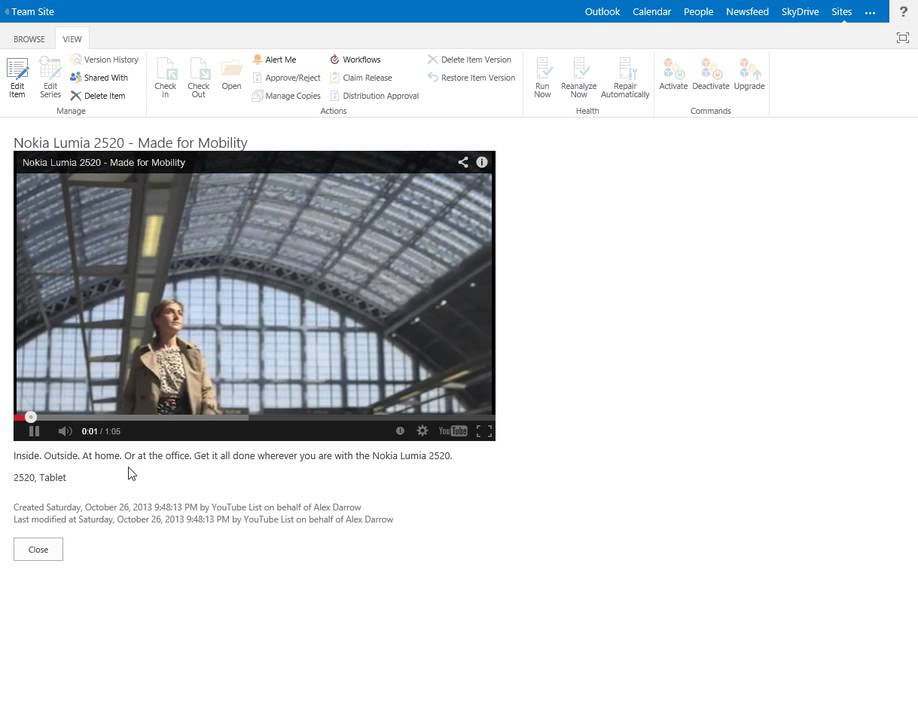
Task: Open Shared With
Action: [99, 78]
